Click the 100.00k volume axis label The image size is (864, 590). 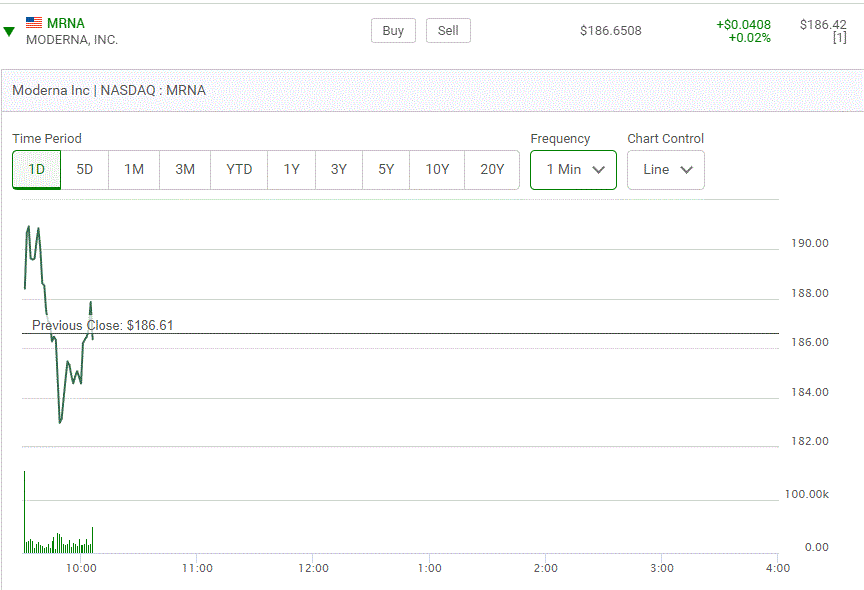point(807,494)
